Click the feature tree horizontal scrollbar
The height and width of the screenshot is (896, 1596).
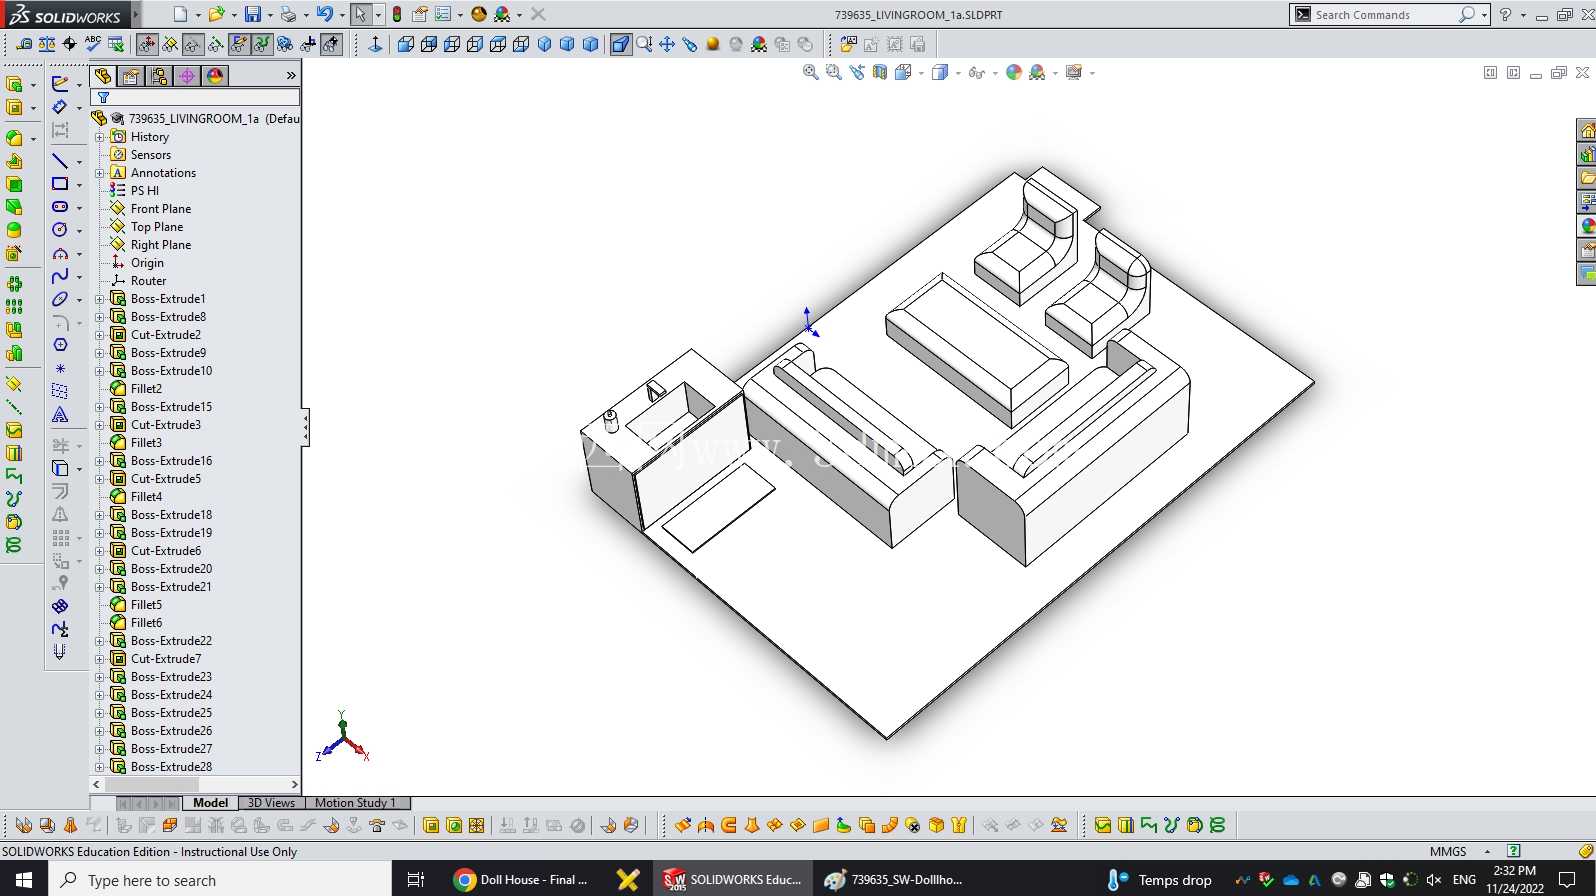196,785
